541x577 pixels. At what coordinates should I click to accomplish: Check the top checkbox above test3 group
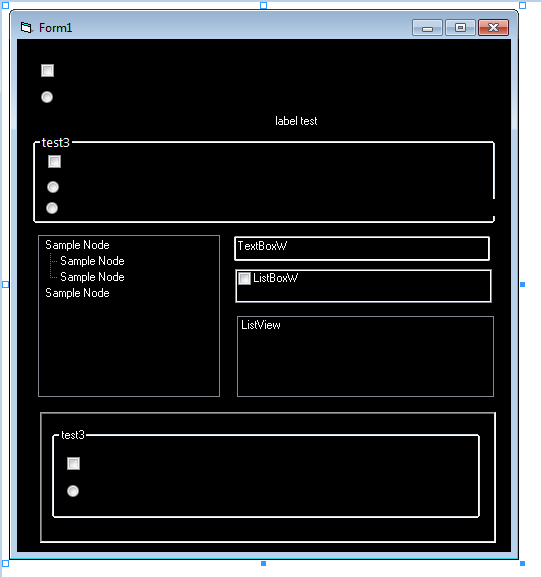(x=47, y=70)
